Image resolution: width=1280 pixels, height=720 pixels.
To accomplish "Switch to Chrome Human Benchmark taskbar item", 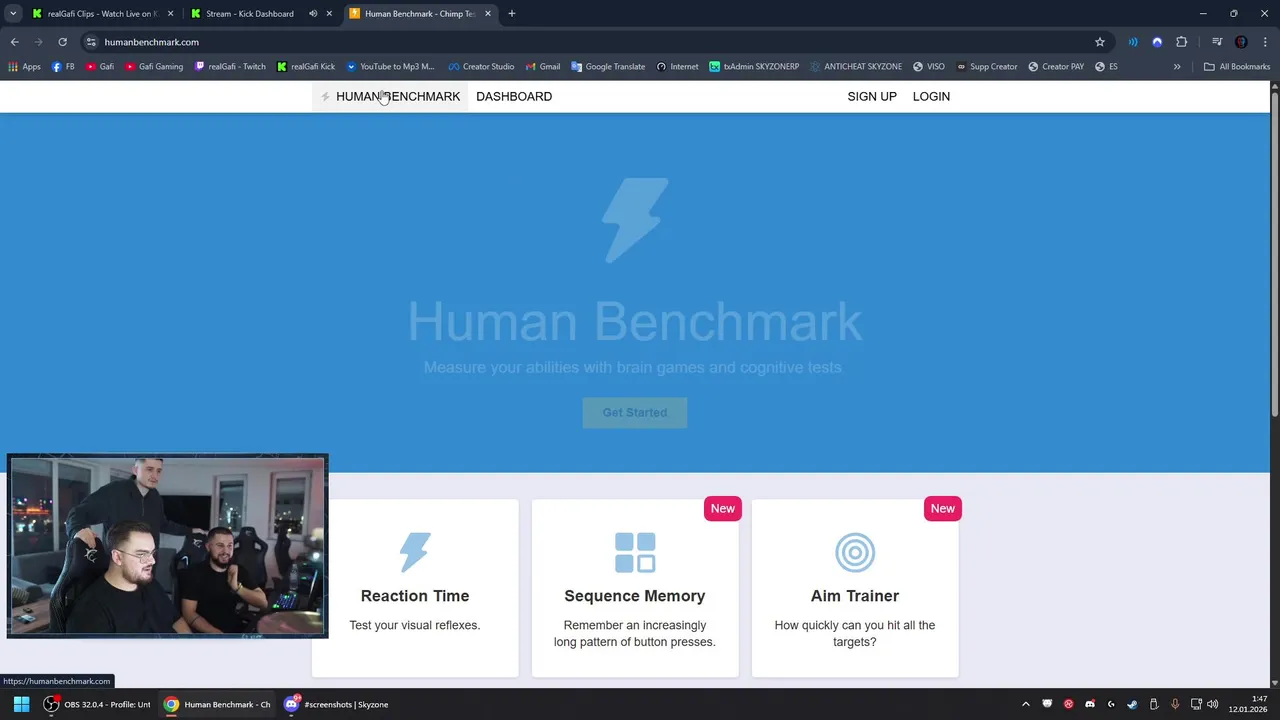I will (217, 704).
